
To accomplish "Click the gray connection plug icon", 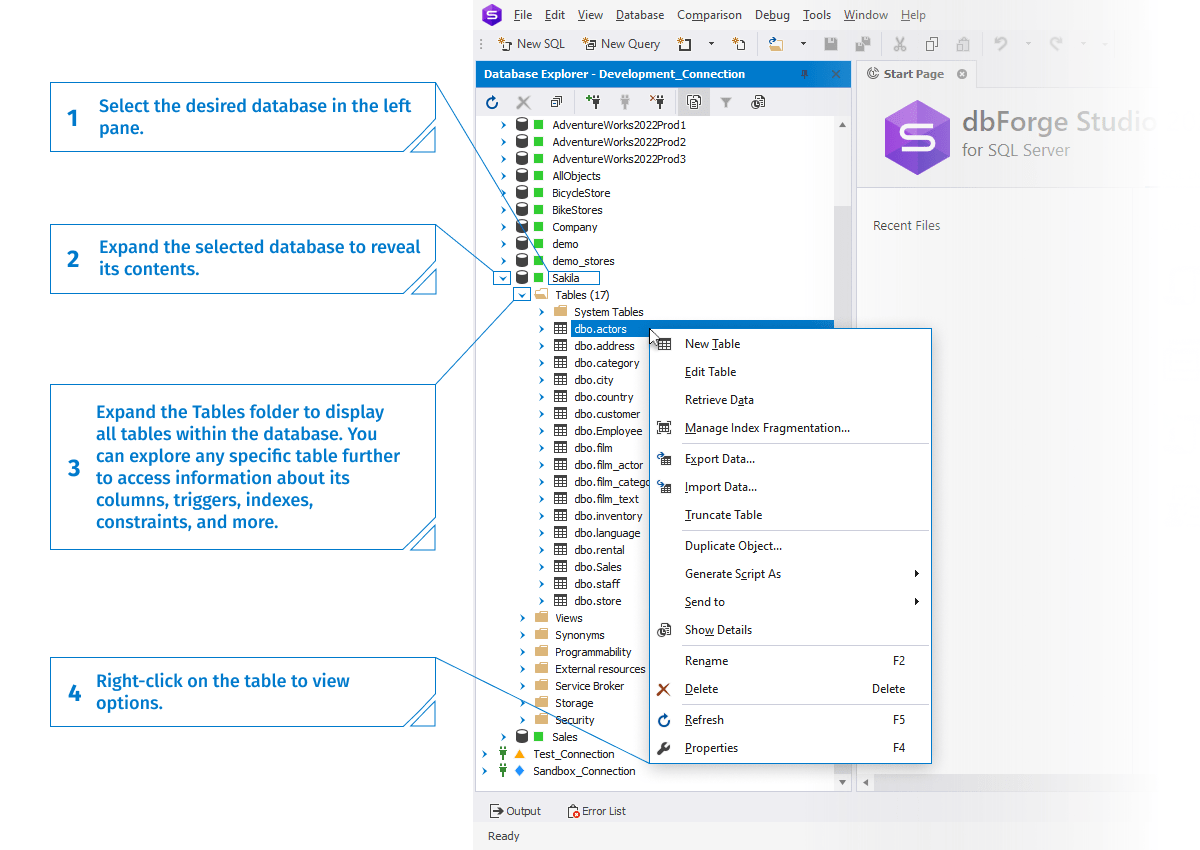I will [x=625, y=101].
